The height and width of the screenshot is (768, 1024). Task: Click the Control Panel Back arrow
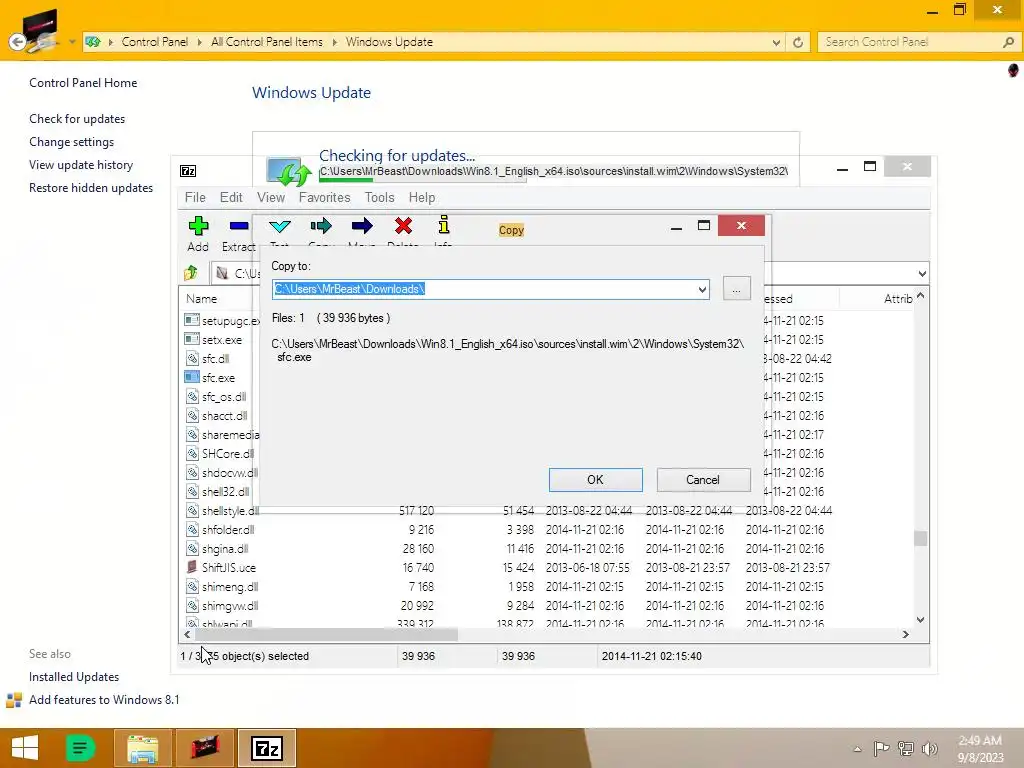[18, 42]
